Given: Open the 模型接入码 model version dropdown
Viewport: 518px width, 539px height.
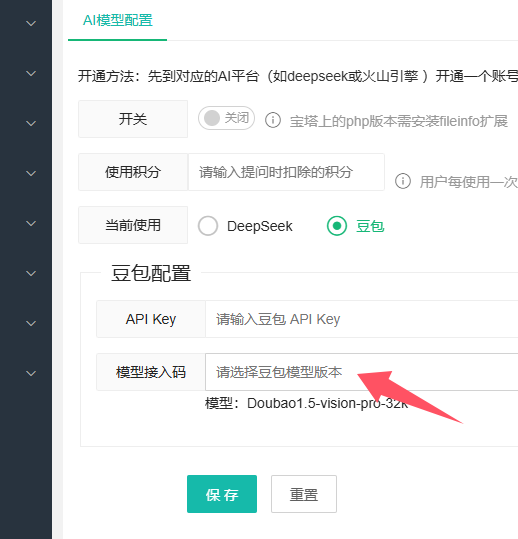Looking at the screenshot, I should point(362,372).
